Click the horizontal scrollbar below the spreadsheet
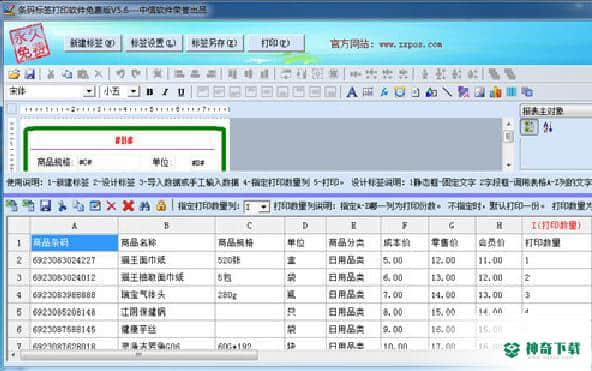592x371 pixels. click(x=140, y=355)
